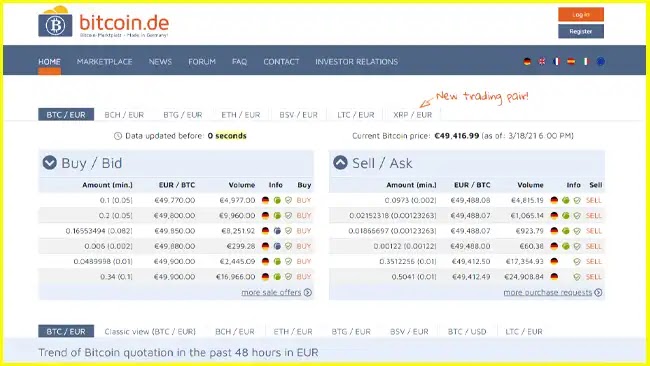Image resolution: width=650 pixels, height=366 pixels.
Task: Select the bottom BTC / EUR chart tab
Action: point(66,332)
